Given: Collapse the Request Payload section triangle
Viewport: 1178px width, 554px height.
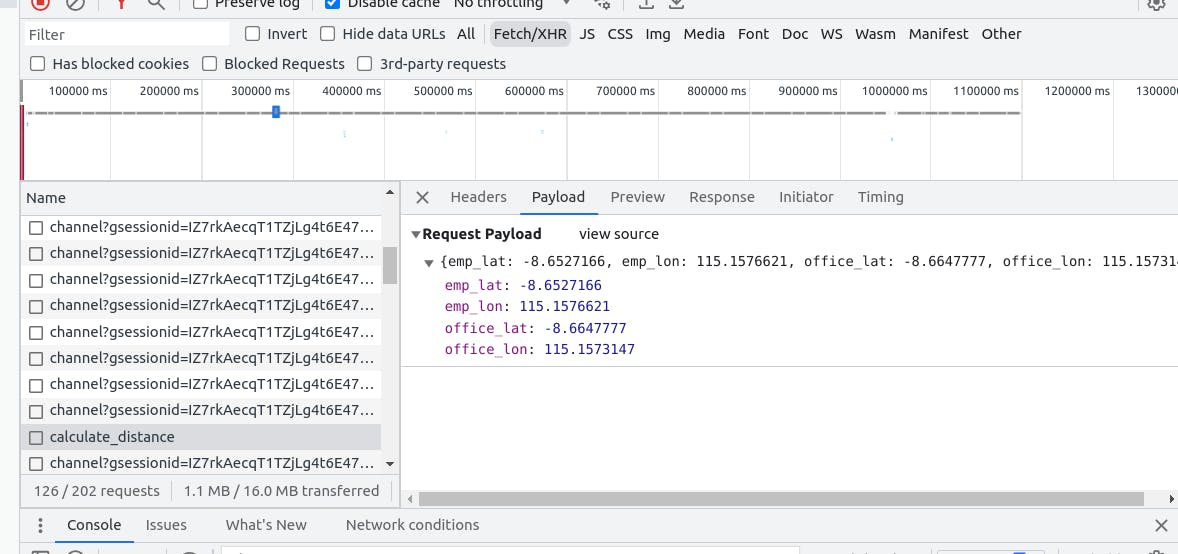Looking at the screenshot, I should (415, 235).
